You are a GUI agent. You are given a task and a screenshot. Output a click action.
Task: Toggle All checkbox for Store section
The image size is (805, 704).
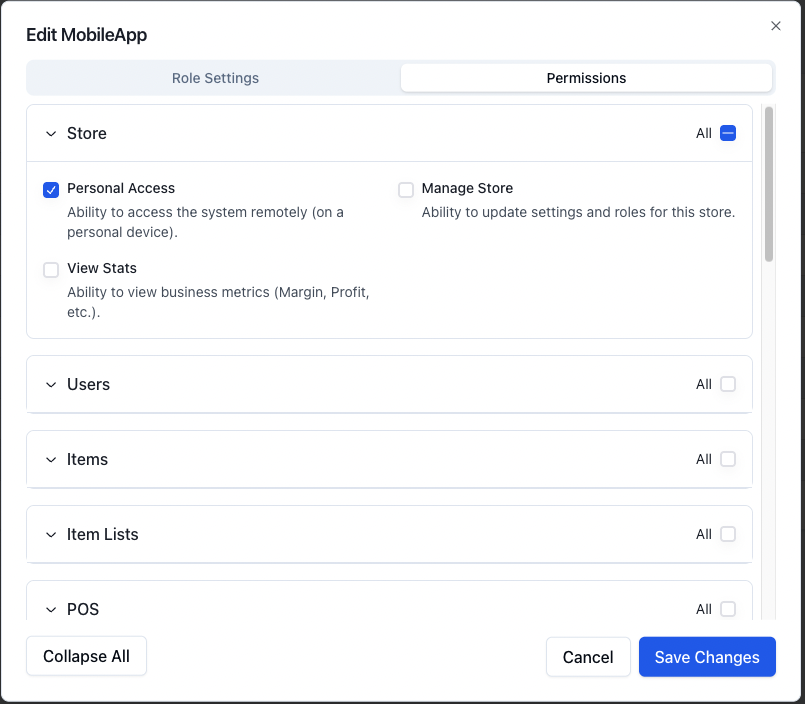pos(728,134)
